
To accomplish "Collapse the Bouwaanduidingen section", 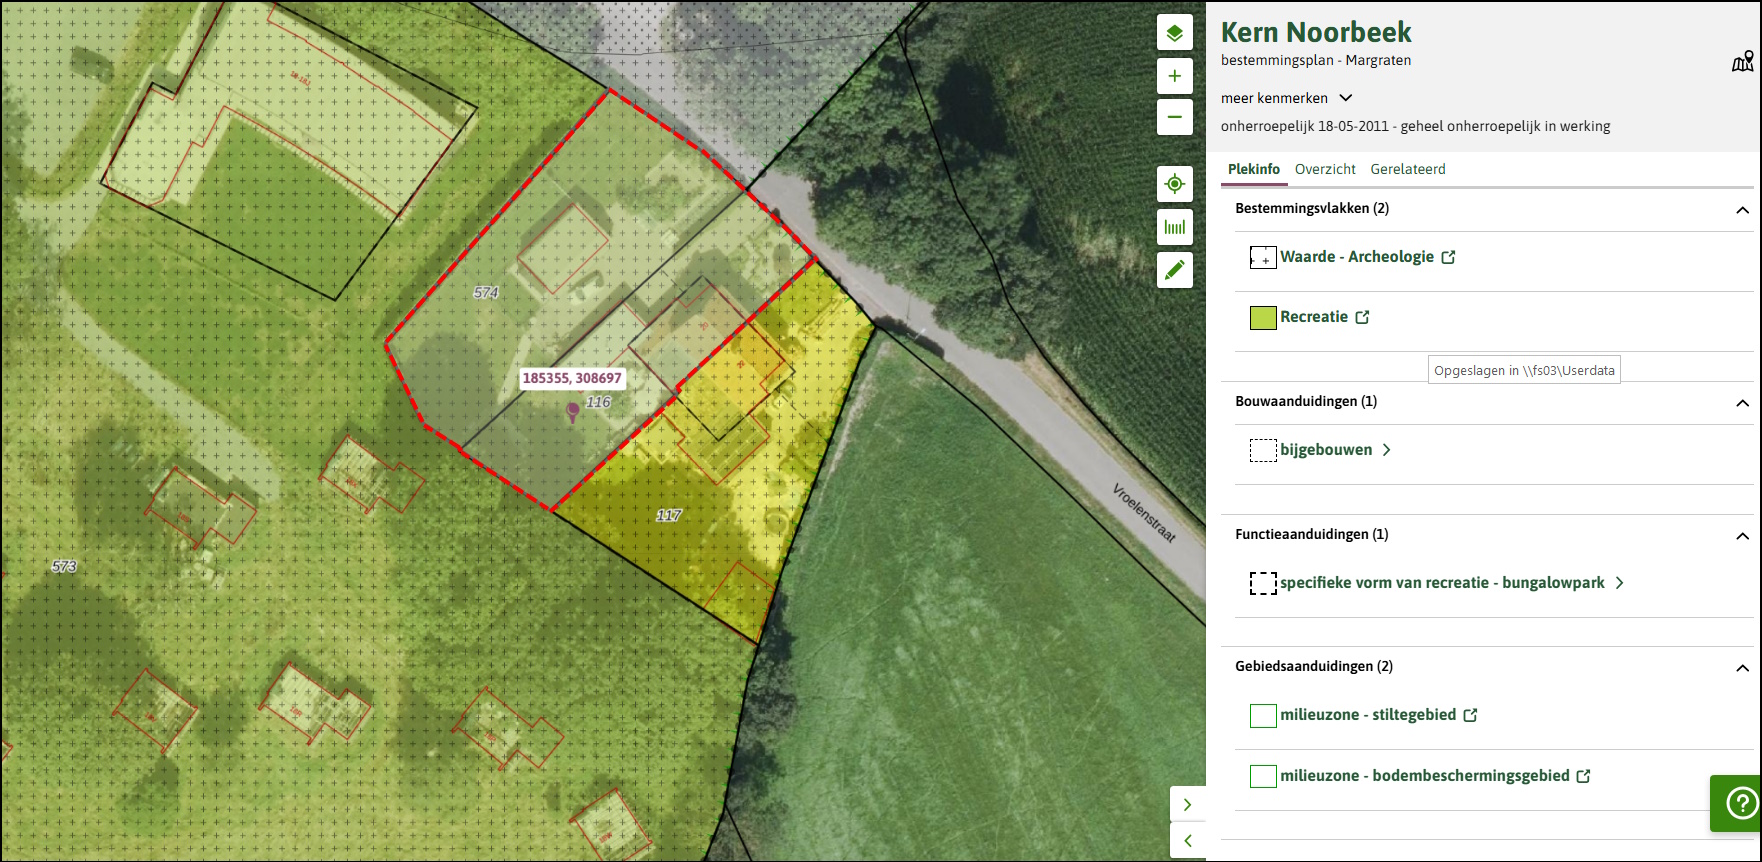I will pyautogui.click(x=1742, y=403).
